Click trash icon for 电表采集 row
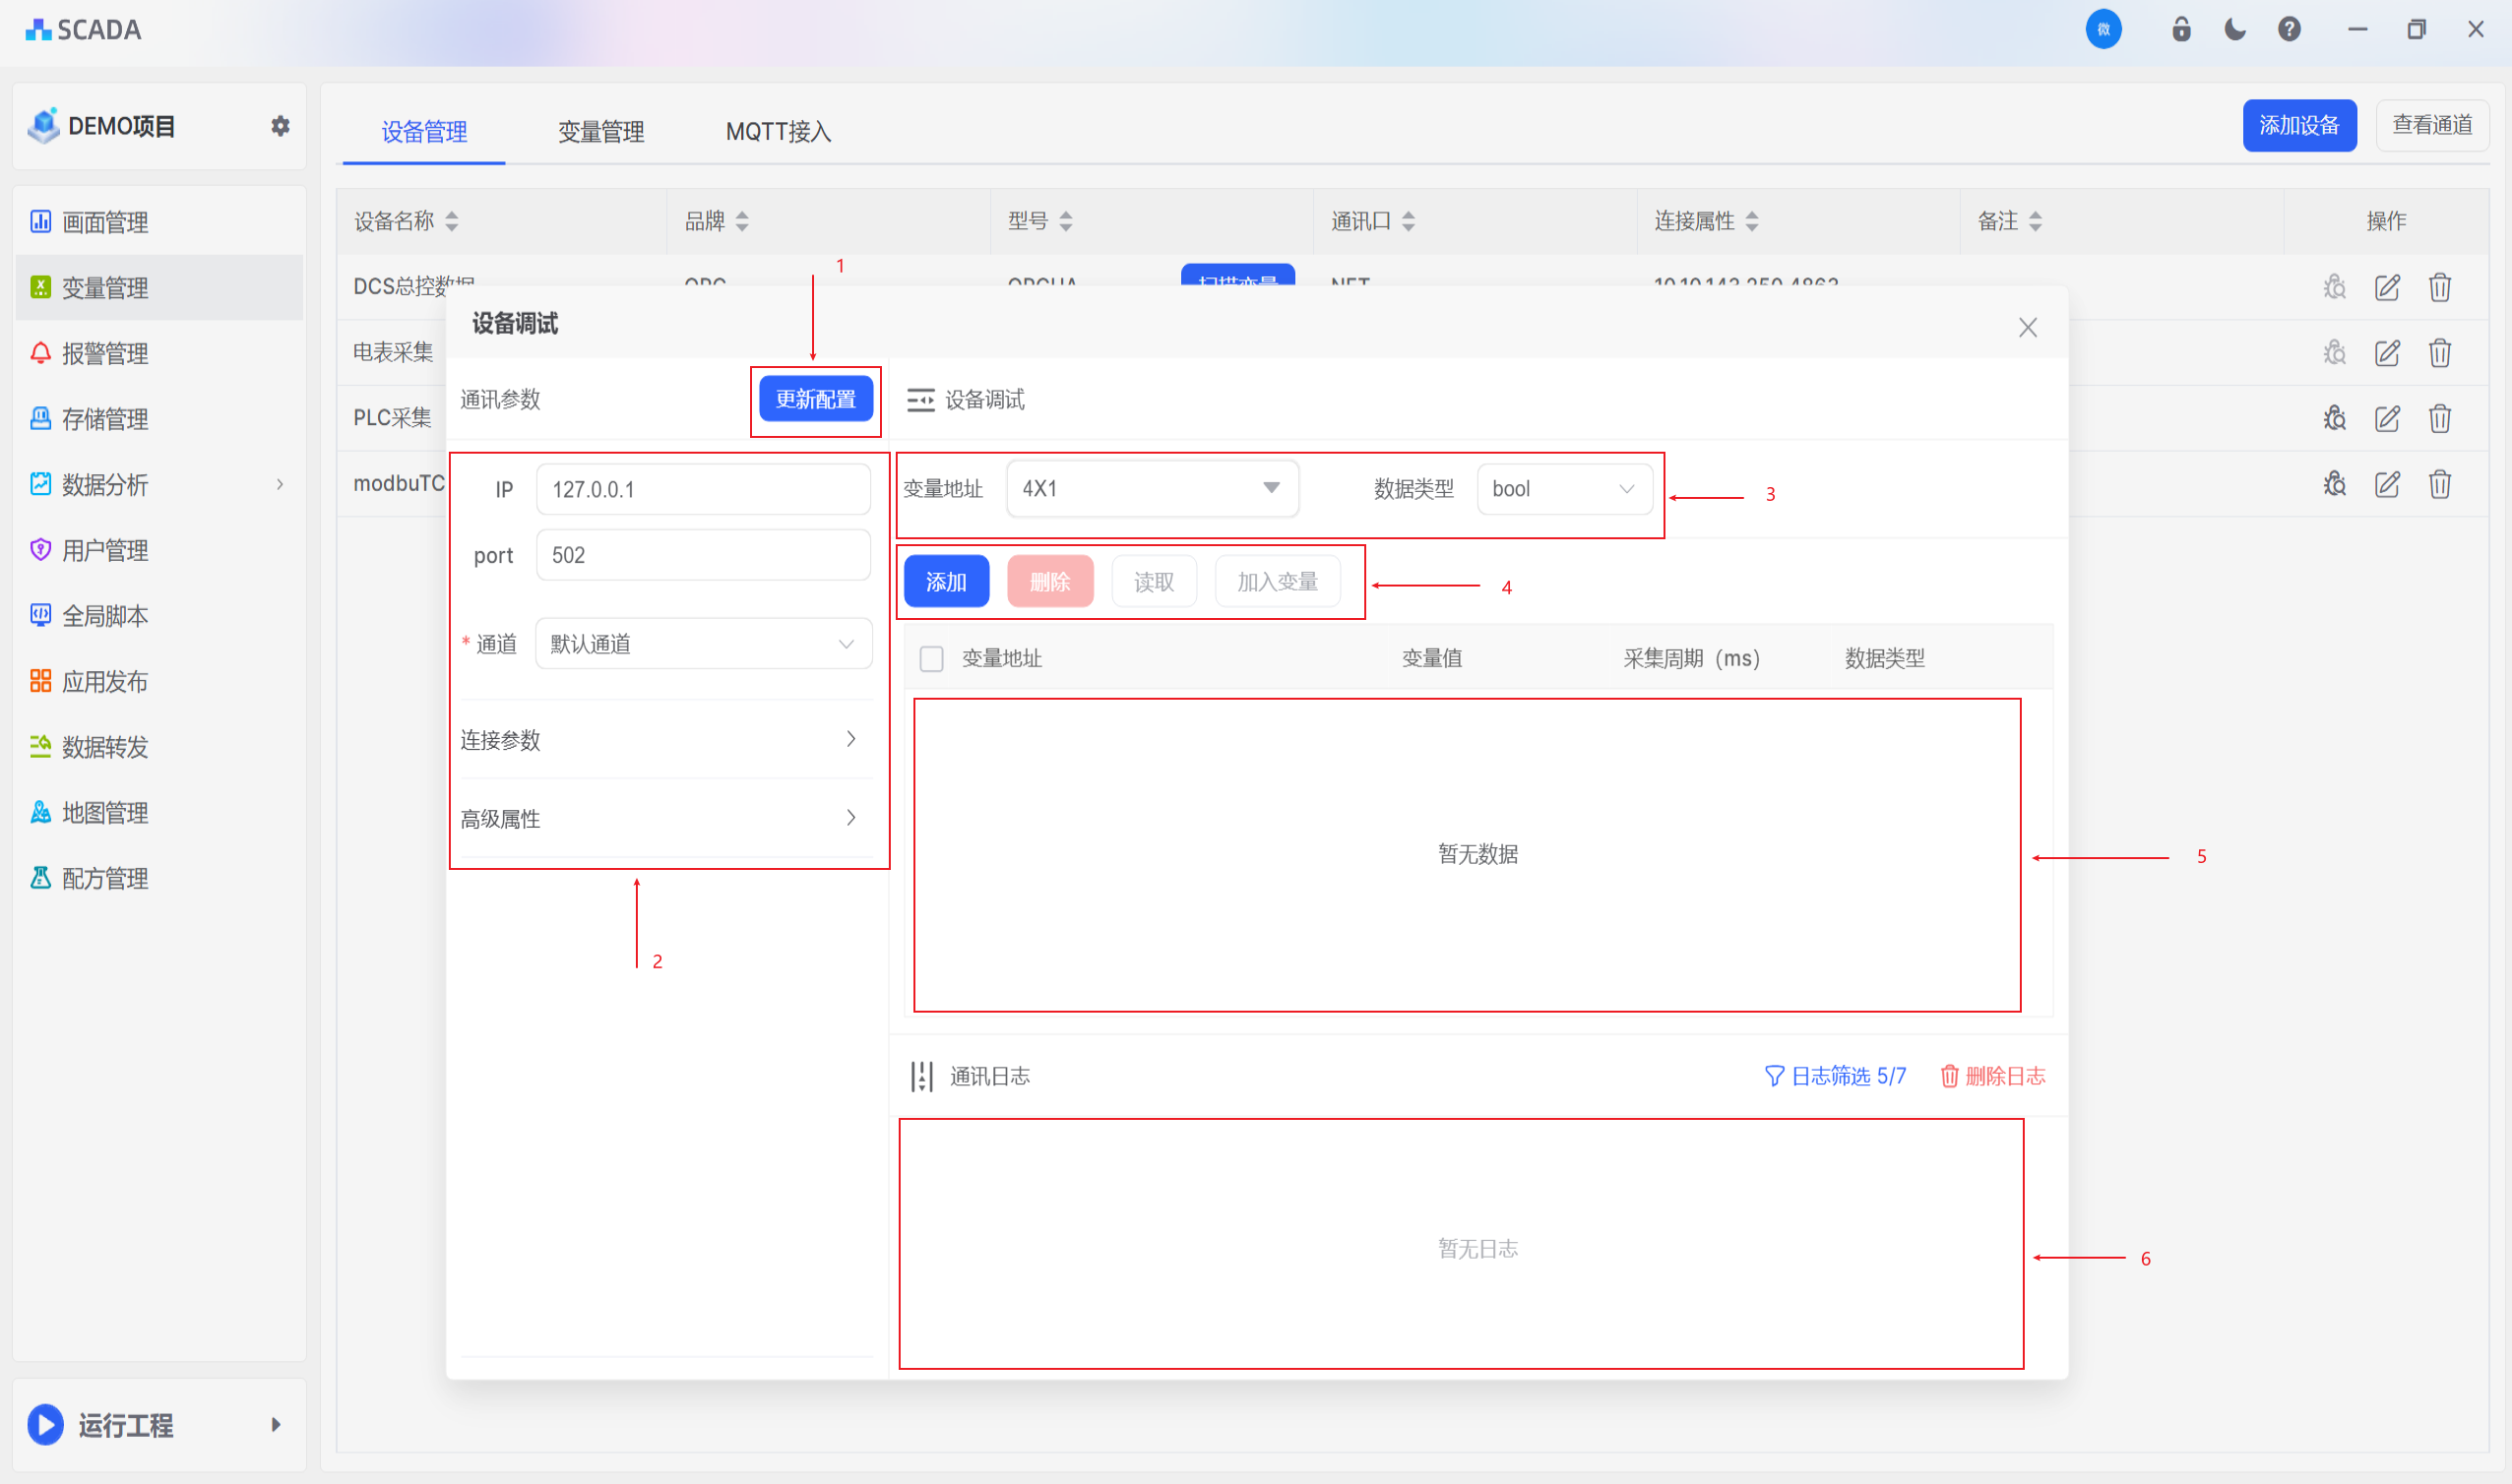Viewport: 2512px width, 1484px height. 2439,353
